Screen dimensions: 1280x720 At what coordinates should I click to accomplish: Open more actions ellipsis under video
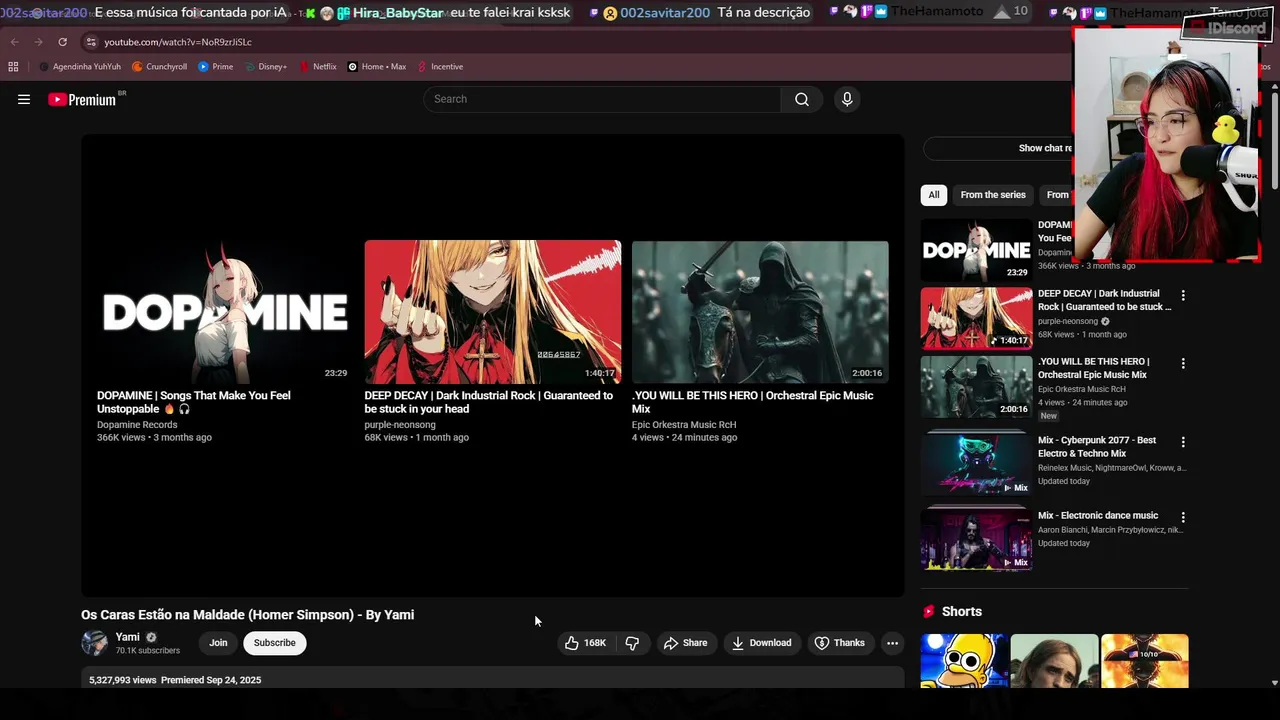coord(892,643)
